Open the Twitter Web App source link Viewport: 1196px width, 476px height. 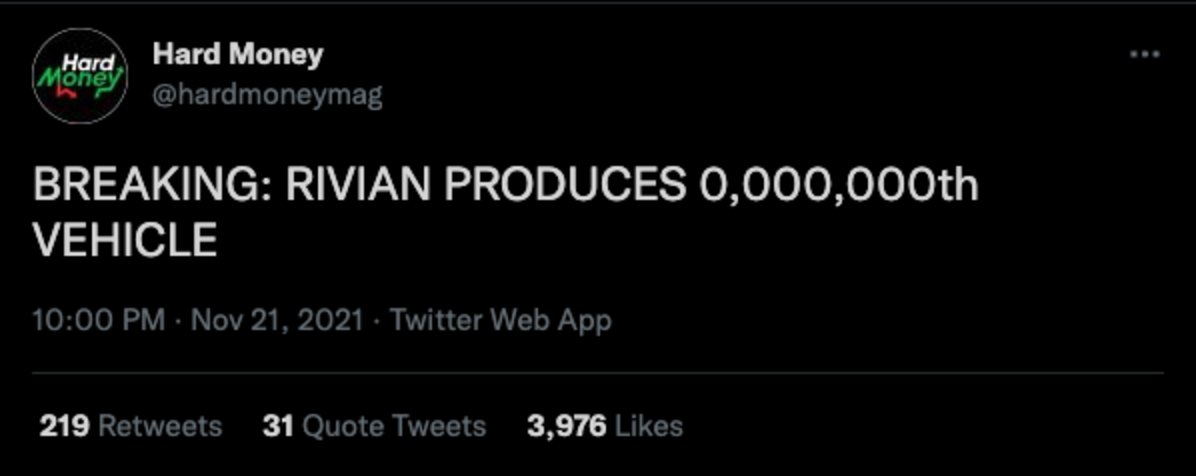(501, 320)
